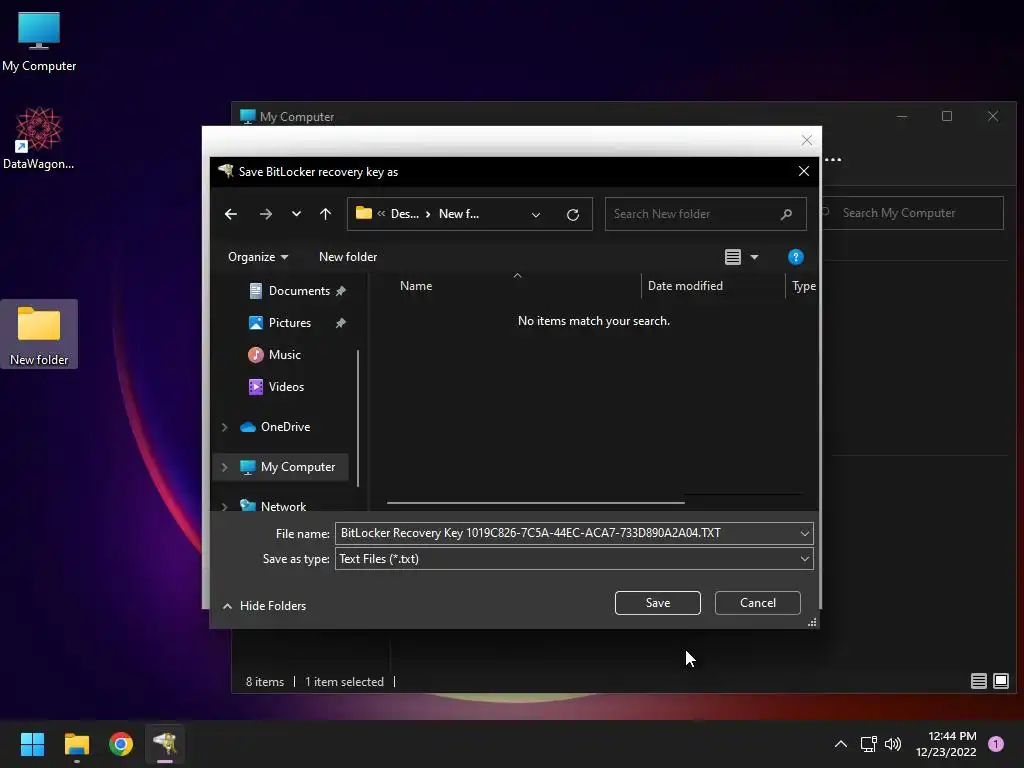The image size is (1024, 768).
Task: Click the horizontal scrollbar in file list
Action: click(536, 503)
